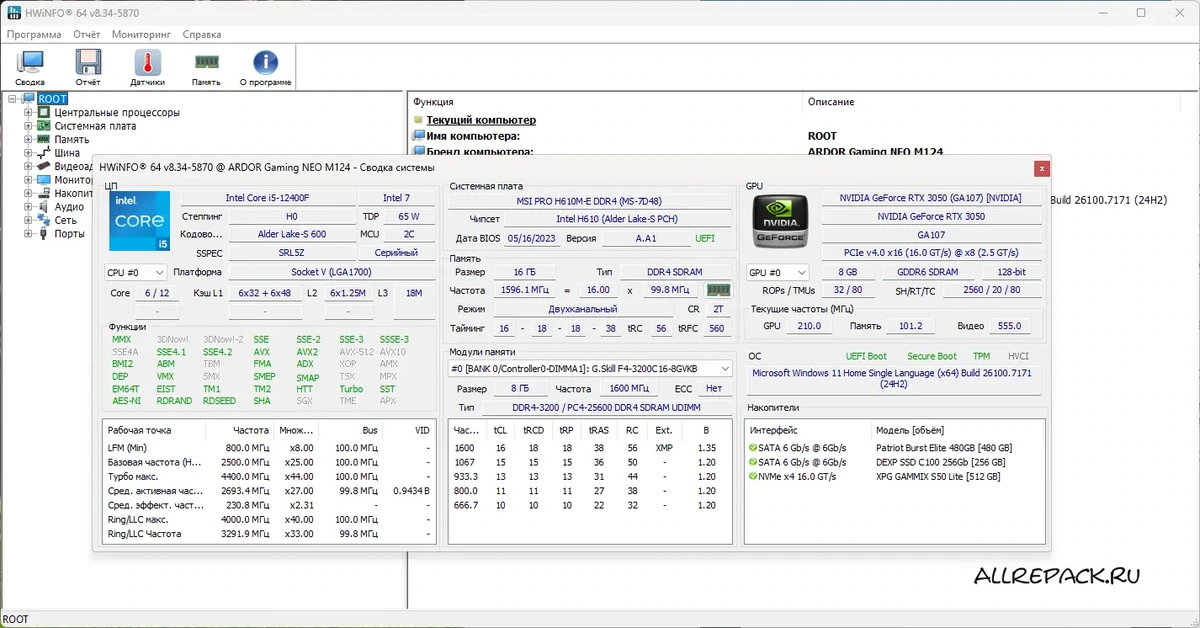
Task: Click the Intel H610 chipset value
Action: click(617, 219)
